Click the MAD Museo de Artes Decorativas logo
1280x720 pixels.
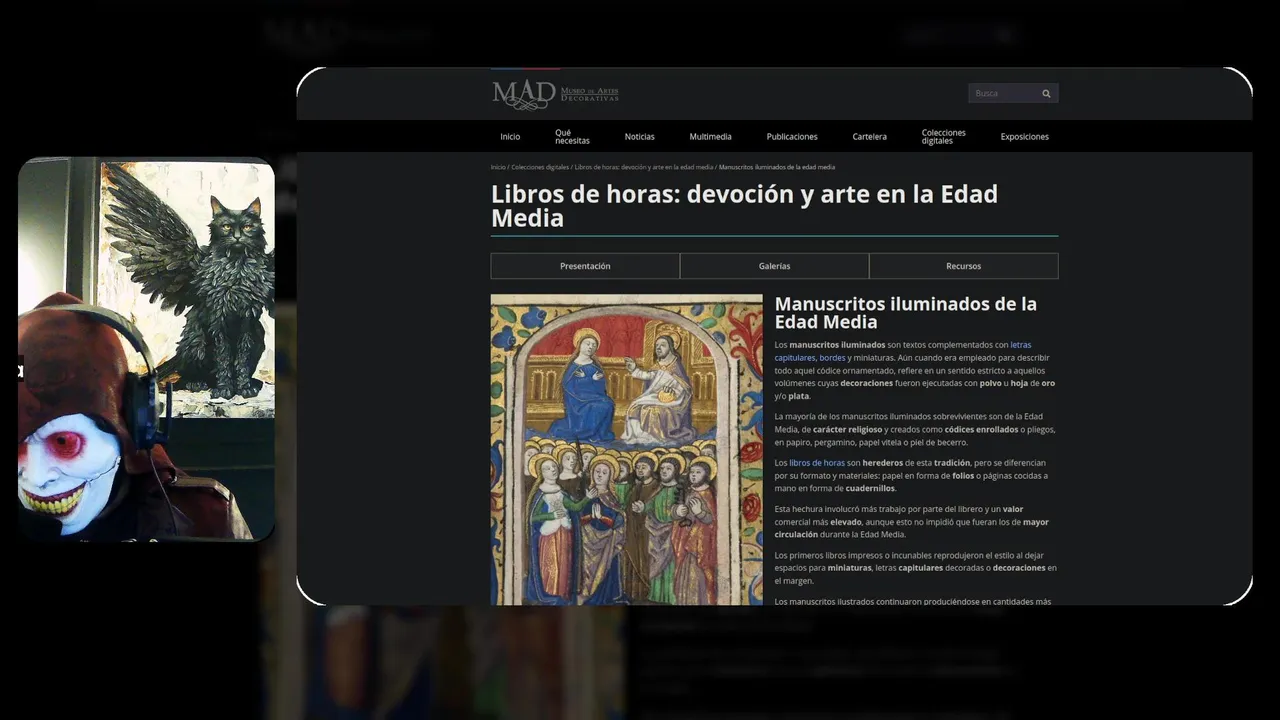coord(555,94)
